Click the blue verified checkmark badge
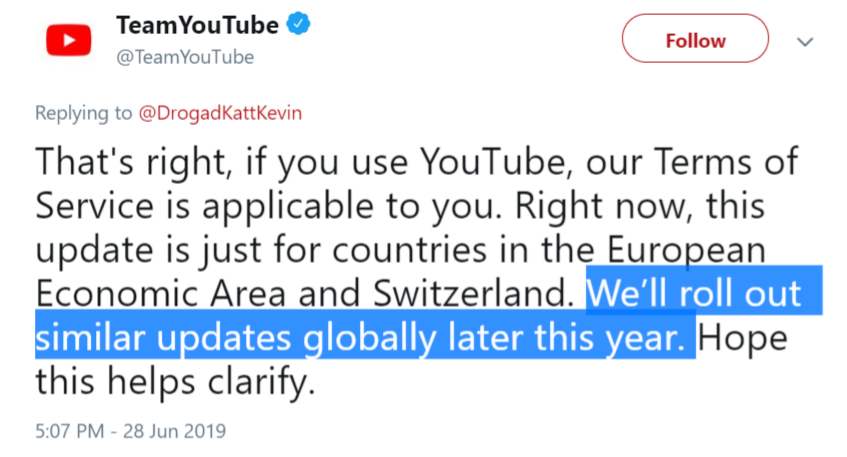847x457 pixels. click(298, 24)
